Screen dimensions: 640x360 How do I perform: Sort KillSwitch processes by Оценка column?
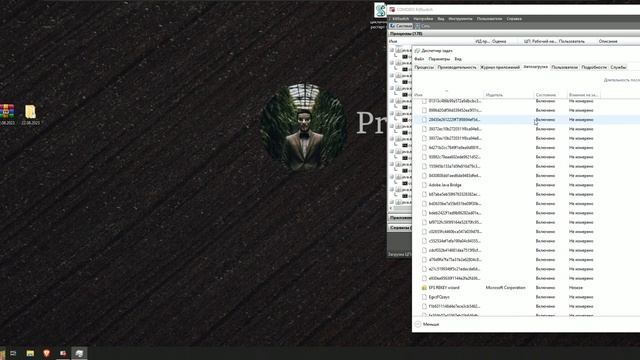tap(499, 41)
